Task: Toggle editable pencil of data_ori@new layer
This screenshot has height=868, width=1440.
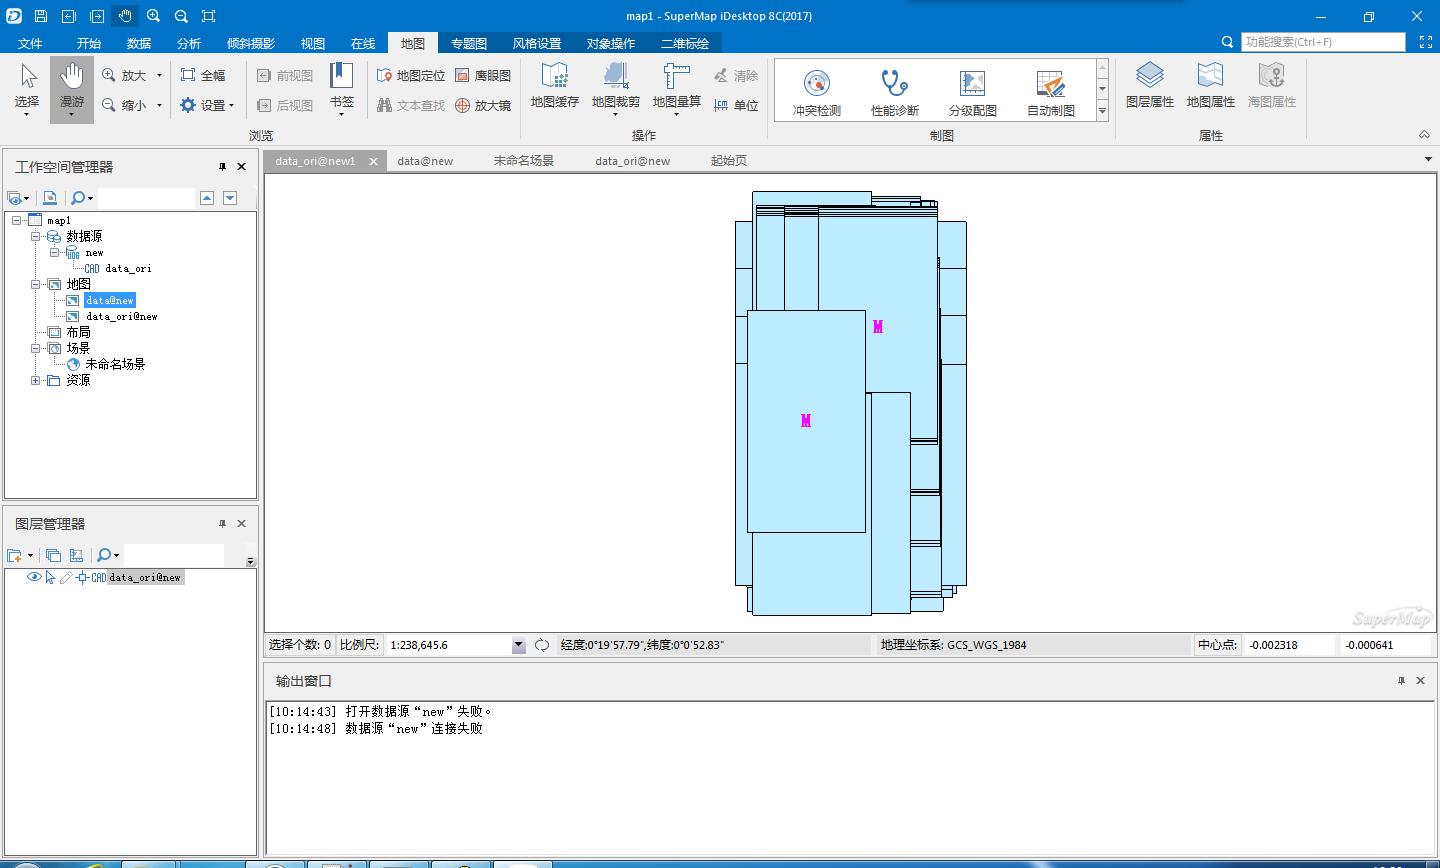Action: click(66, 577)
